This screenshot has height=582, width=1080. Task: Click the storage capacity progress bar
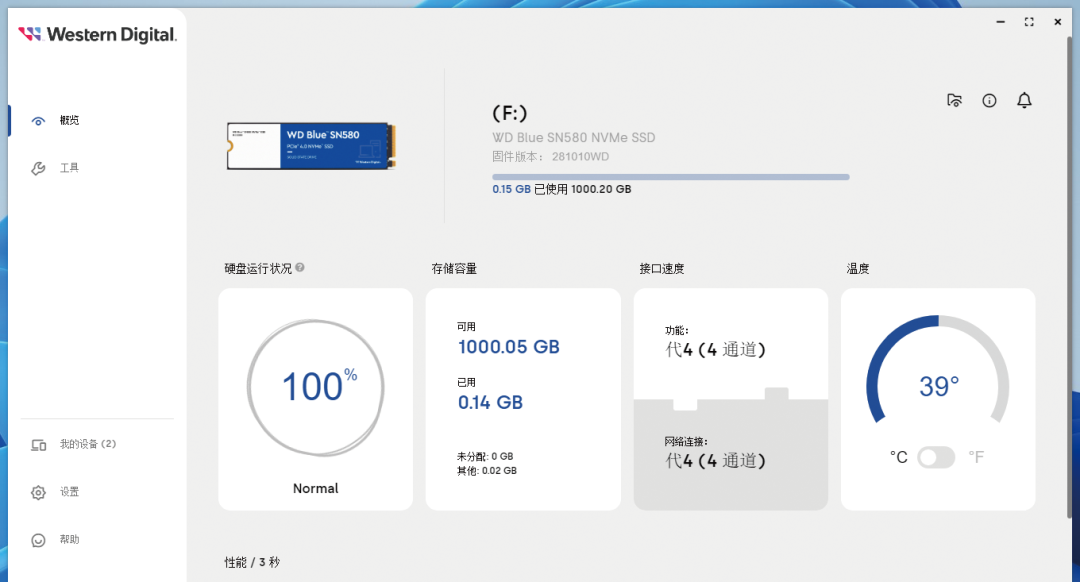tap(670, 176)
